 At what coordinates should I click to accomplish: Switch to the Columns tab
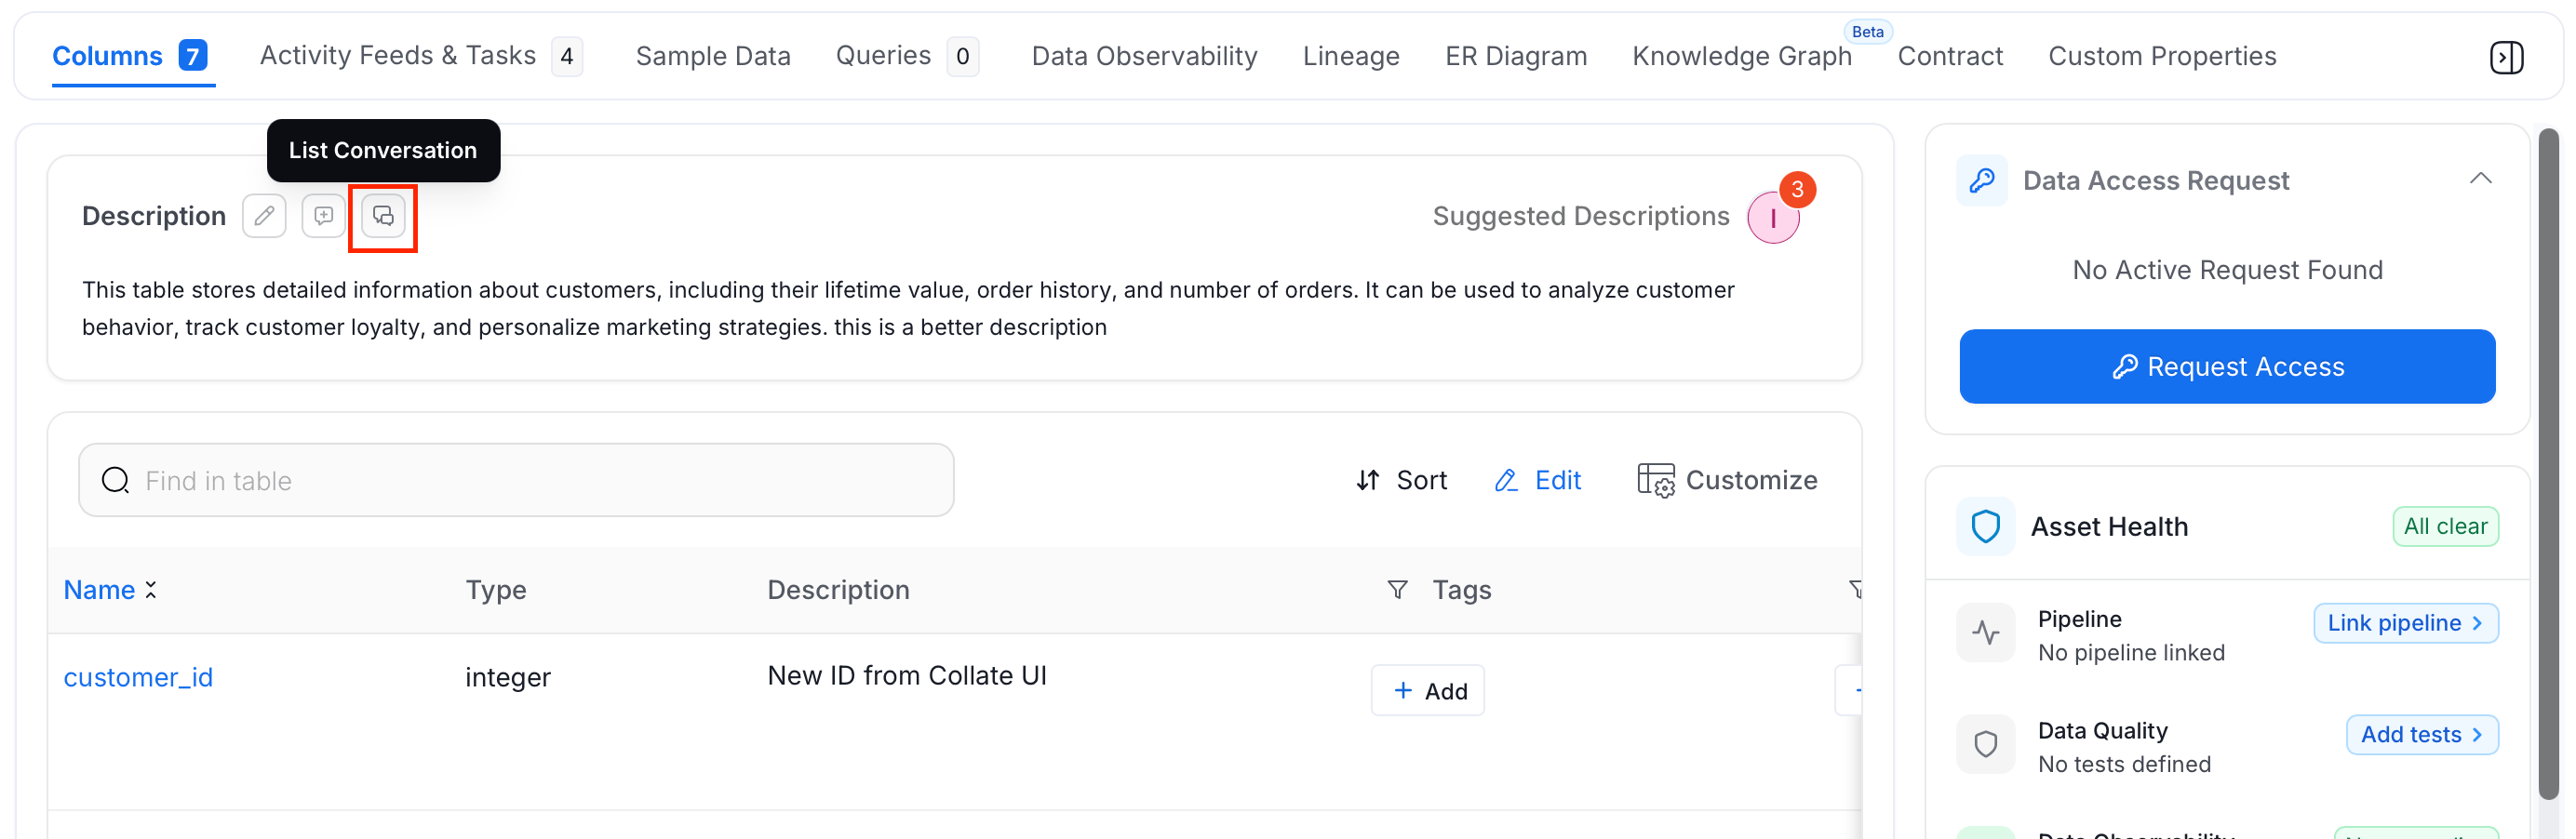click(132, 56)
